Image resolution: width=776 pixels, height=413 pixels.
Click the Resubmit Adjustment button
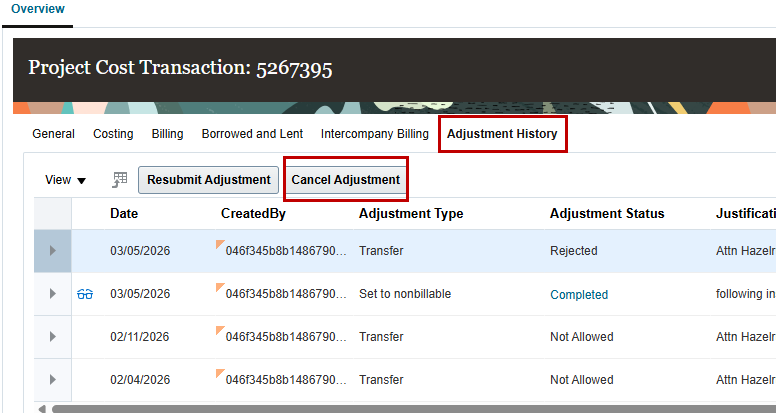[x=208, y=180]
